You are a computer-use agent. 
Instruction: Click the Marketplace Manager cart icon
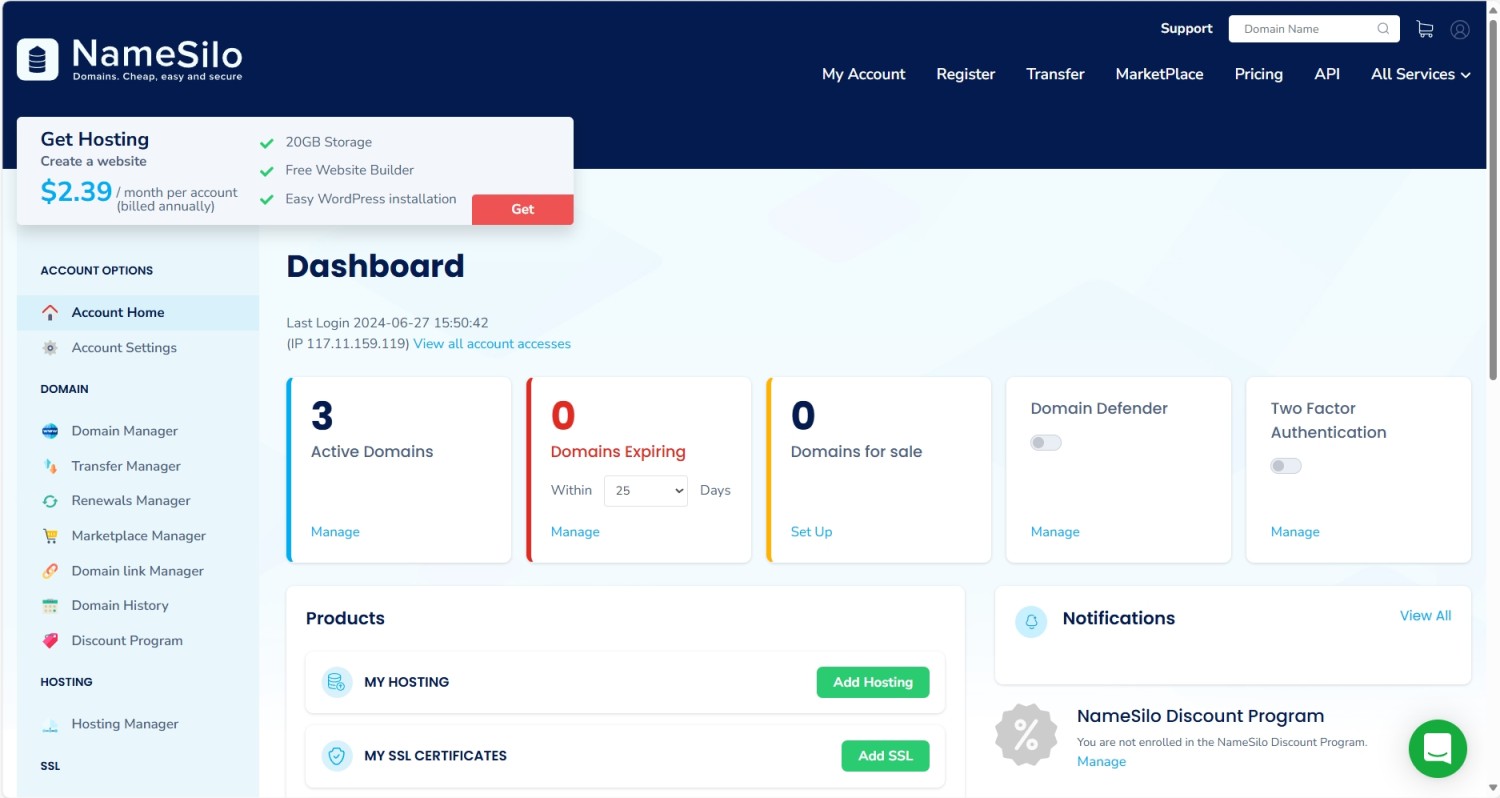point(50,536)
